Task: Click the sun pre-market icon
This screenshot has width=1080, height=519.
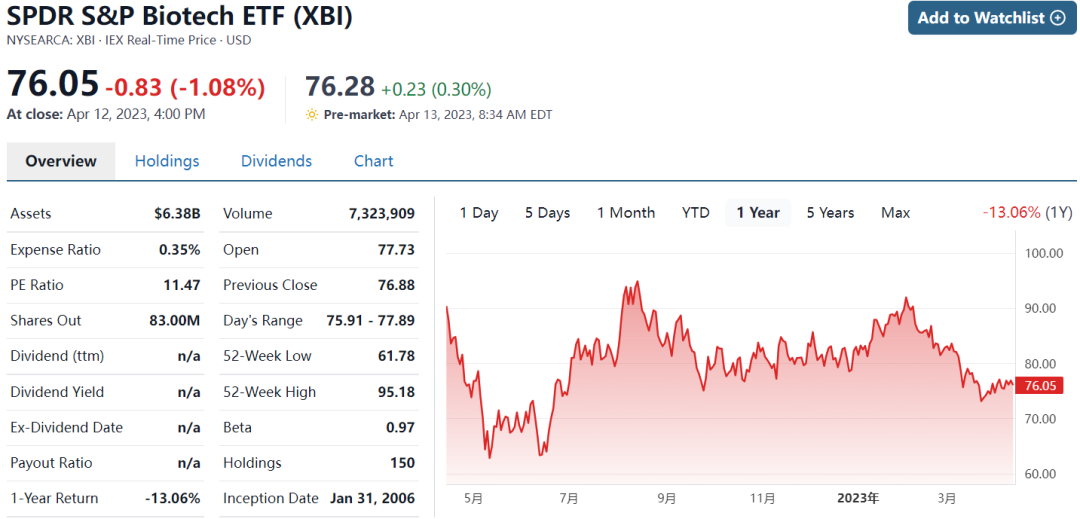Action: pyautogui.click(x=312, y=114)
